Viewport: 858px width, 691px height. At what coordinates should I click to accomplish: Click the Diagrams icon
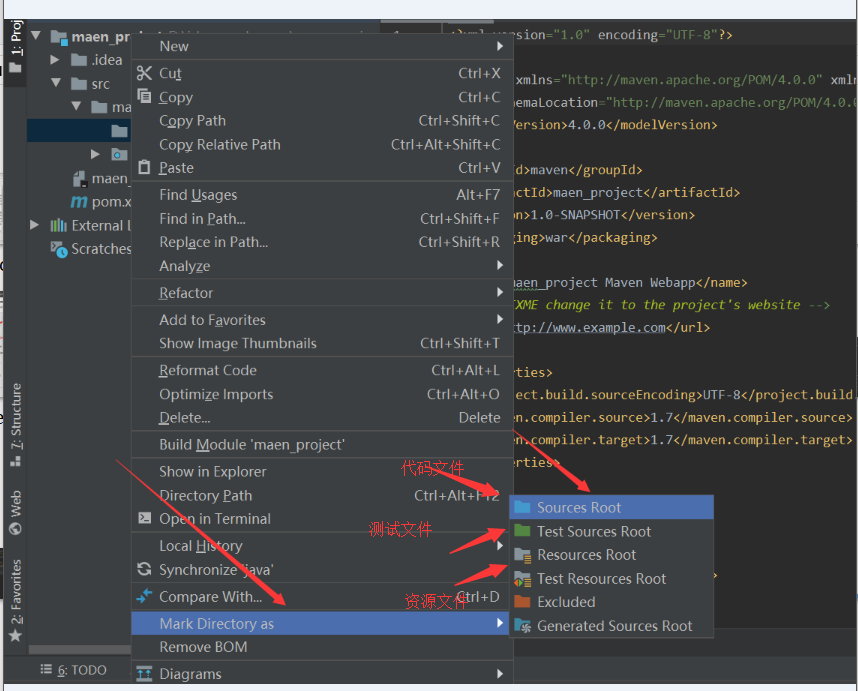click(144, 673)
